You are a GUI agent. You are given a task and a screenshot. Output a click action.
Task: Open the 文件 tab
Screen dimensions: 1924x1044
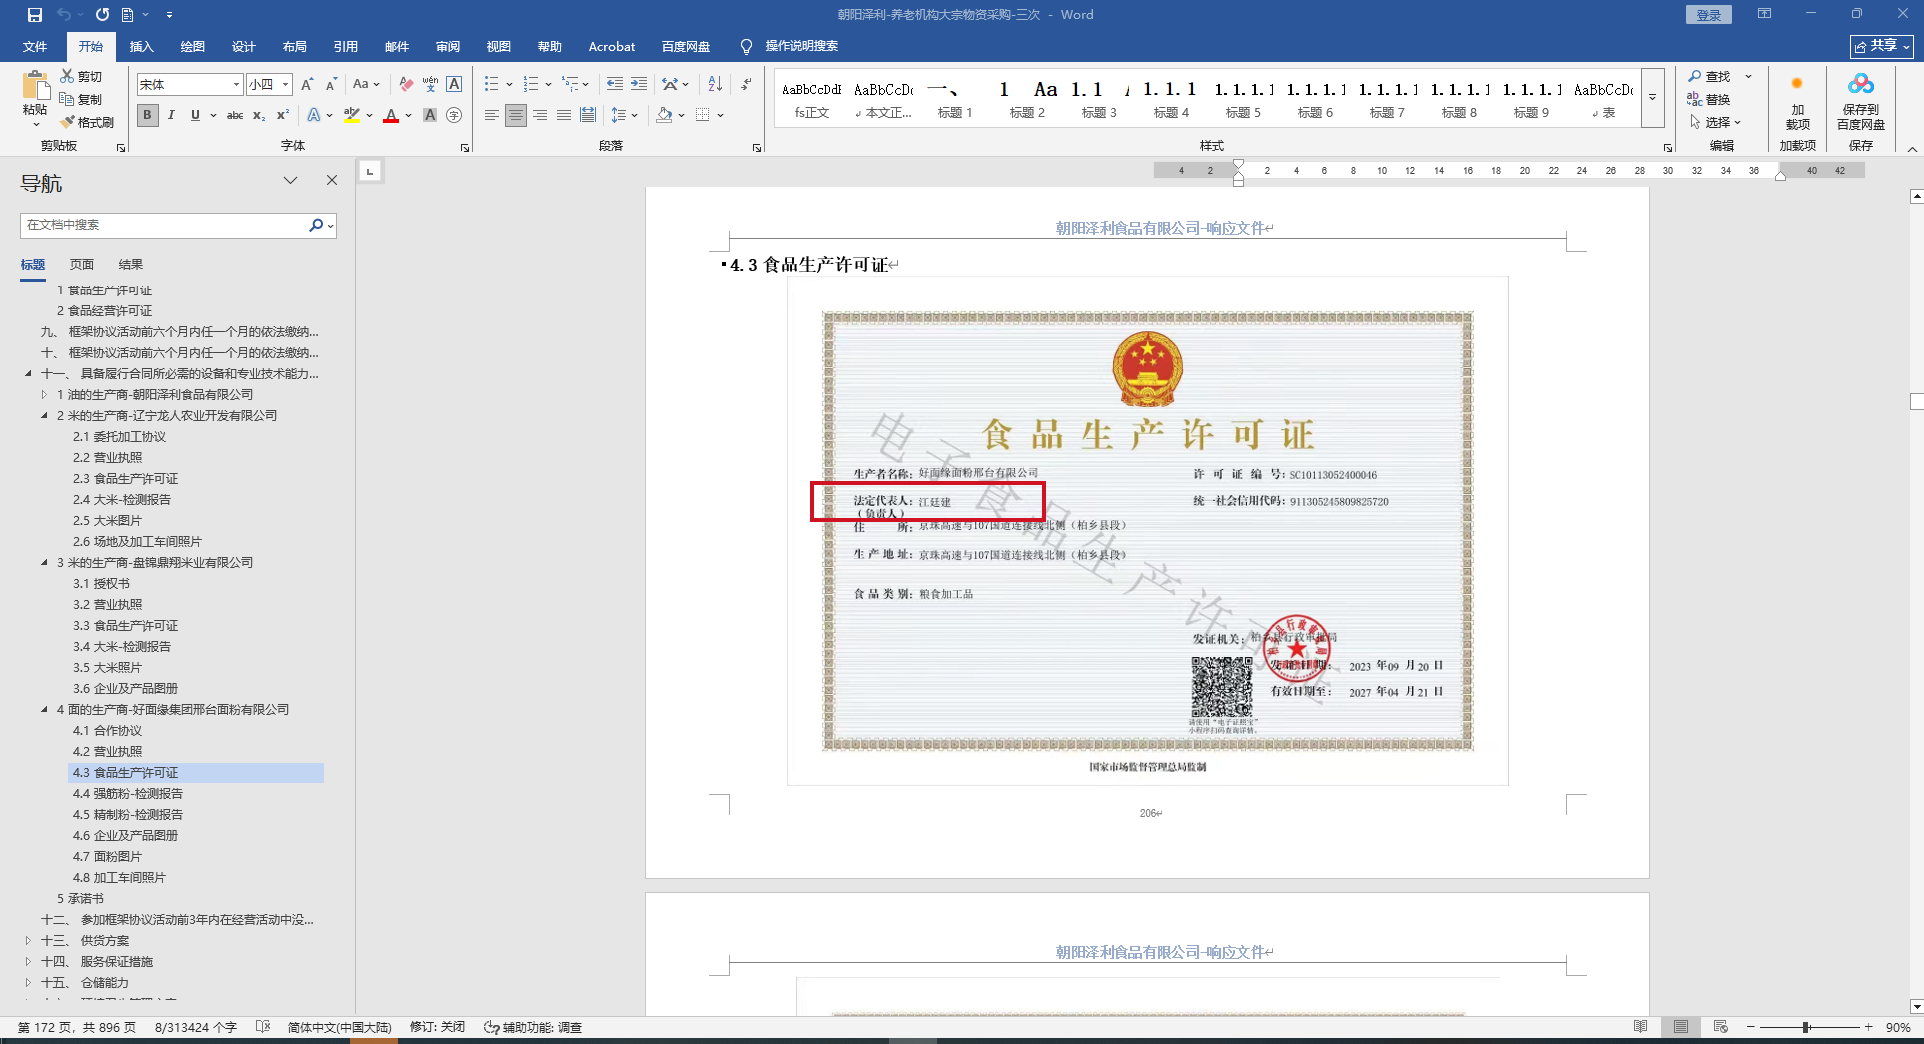(35, 46)
